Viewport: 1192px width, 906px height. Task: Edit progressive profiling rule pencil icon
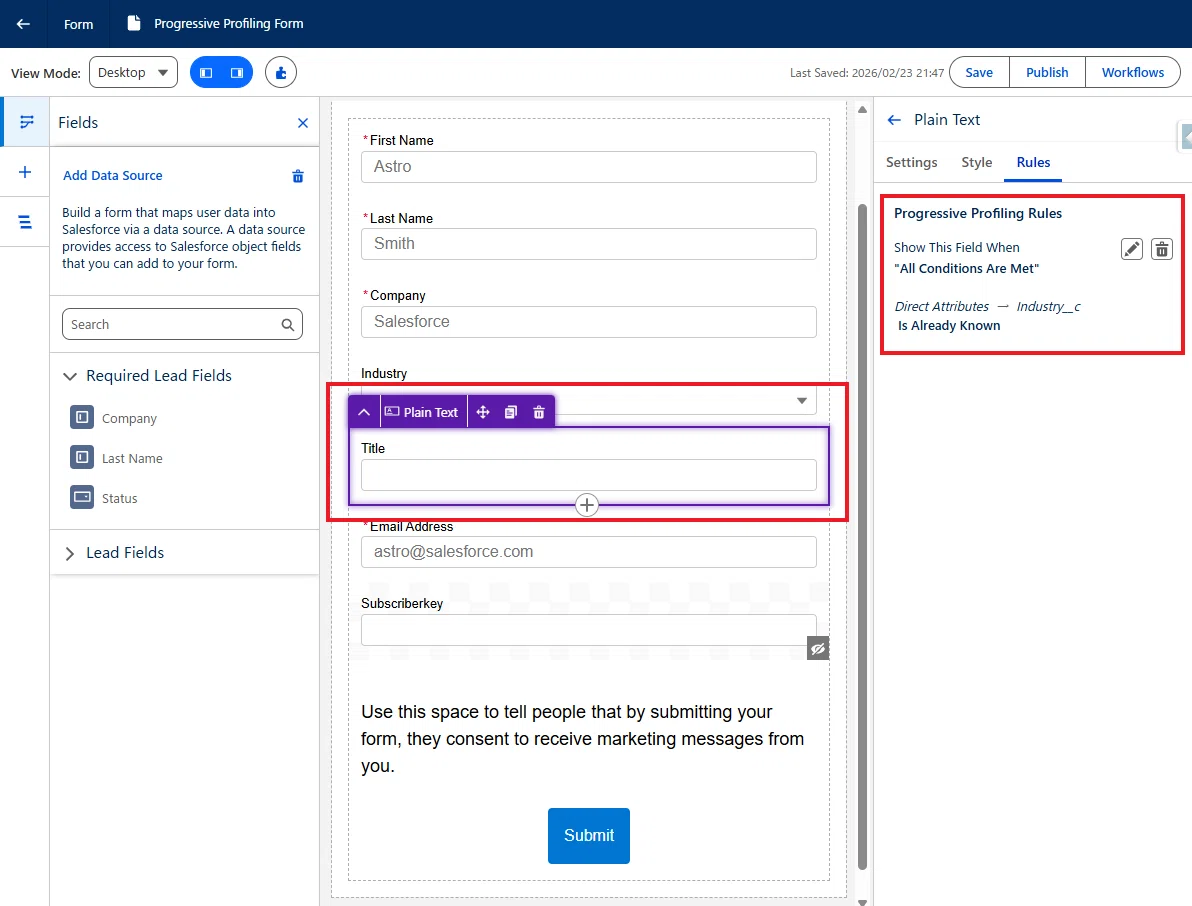[x=1132, y=249]
